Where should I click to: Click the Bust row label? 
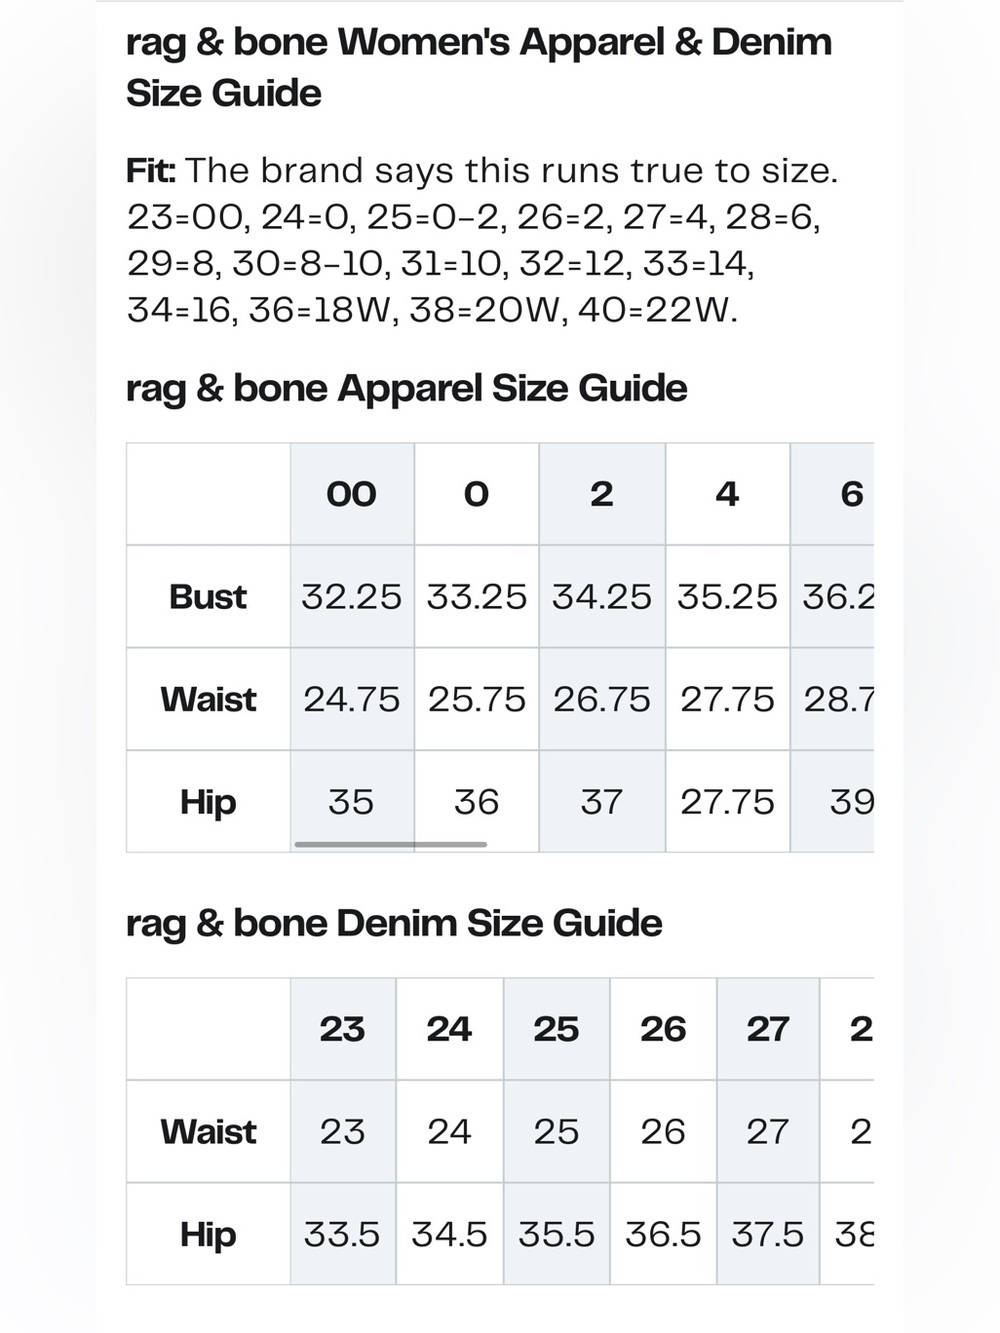tap(208, 597)
